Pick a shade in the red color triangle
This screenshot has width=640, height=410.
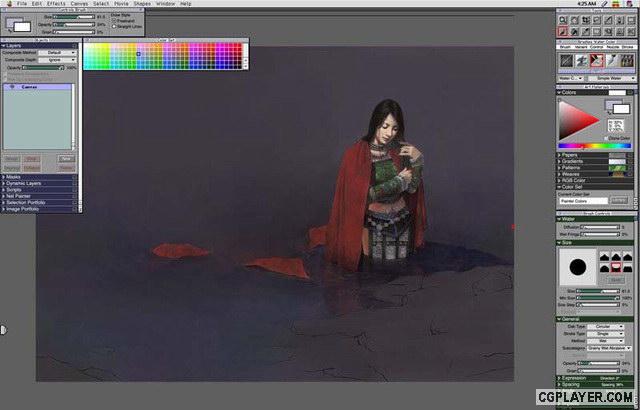click(576, 120)
